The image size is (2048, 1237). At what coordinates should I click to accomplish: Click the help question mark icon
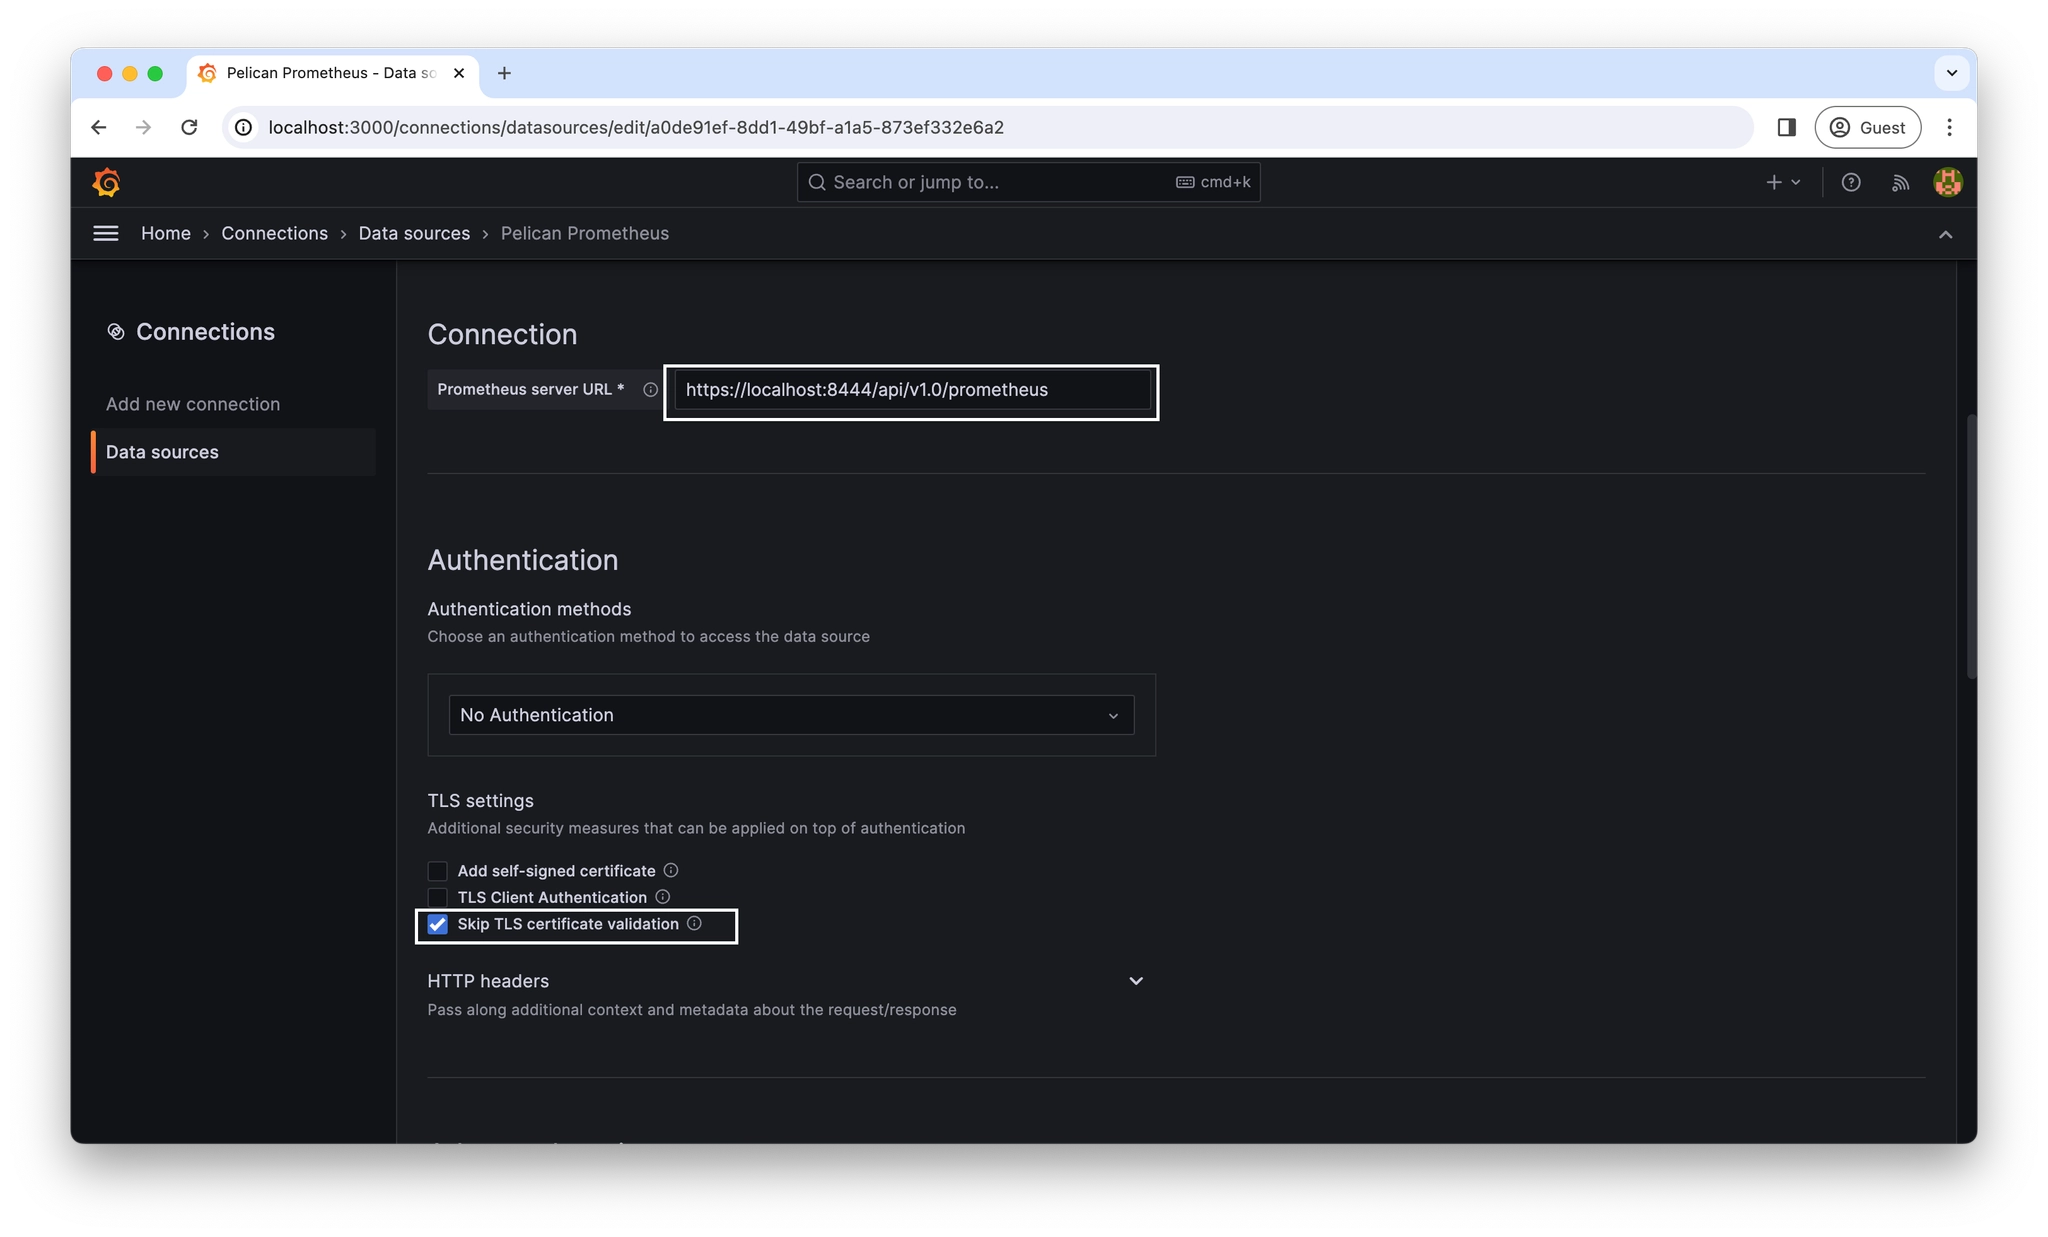point(1851,181)
